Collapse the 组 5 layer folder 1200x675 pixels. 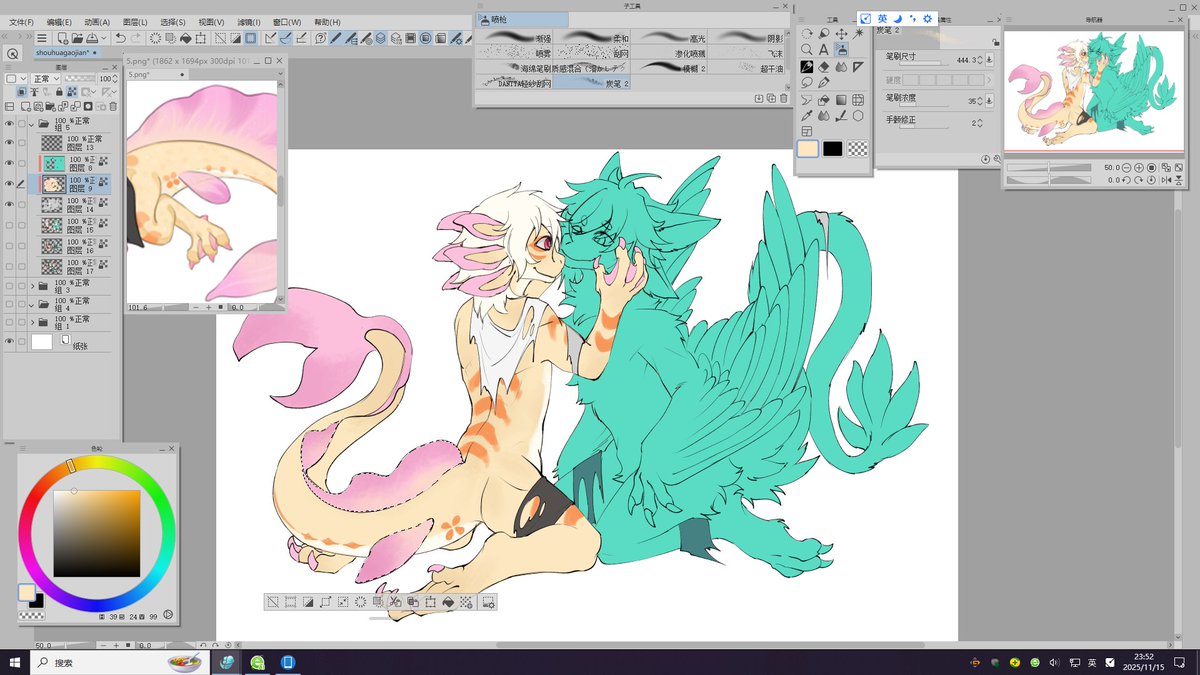click(33, 125)
